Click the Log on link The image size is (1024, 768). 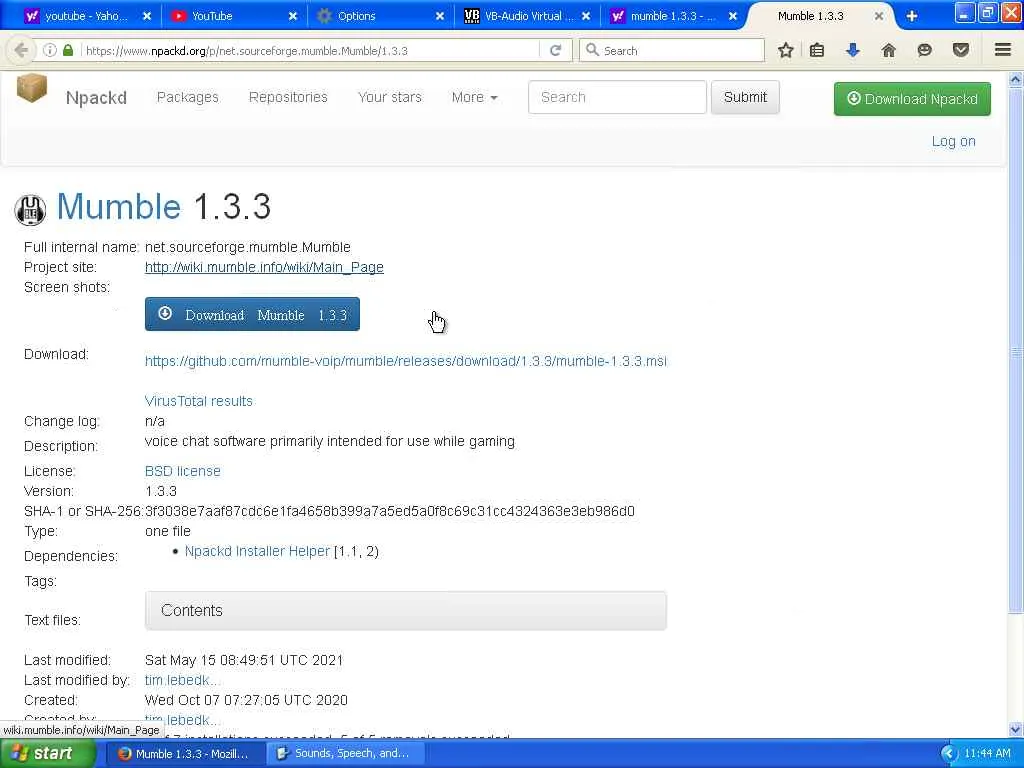[953, 141]
